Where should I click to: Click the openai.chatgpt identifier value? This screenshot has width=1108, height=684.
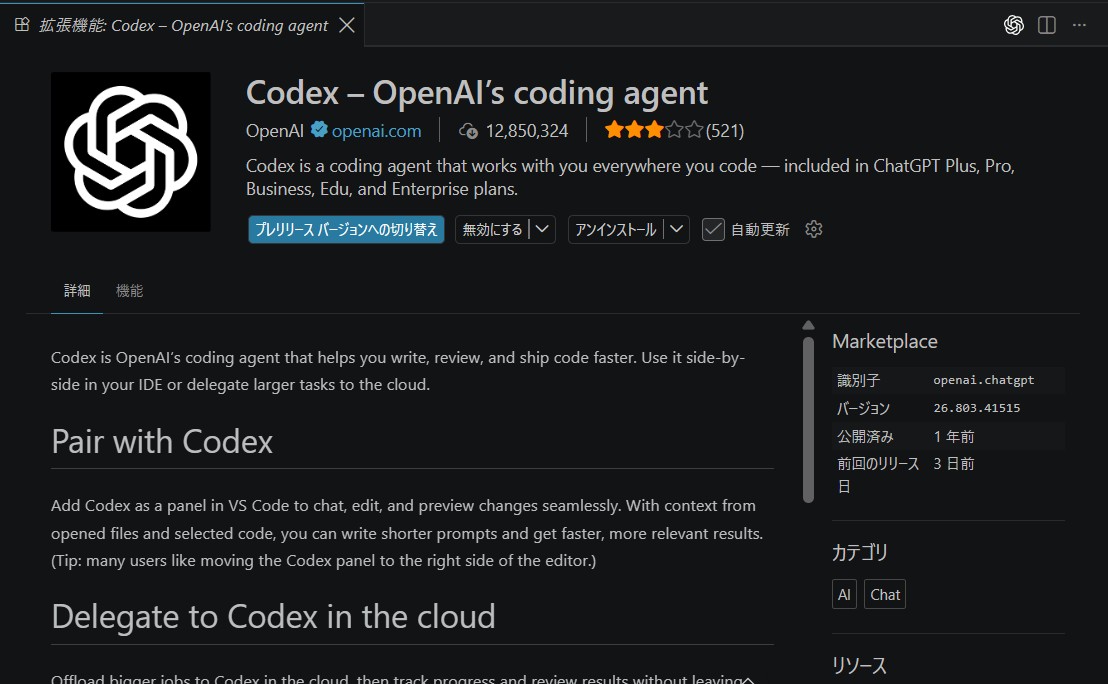984,380
